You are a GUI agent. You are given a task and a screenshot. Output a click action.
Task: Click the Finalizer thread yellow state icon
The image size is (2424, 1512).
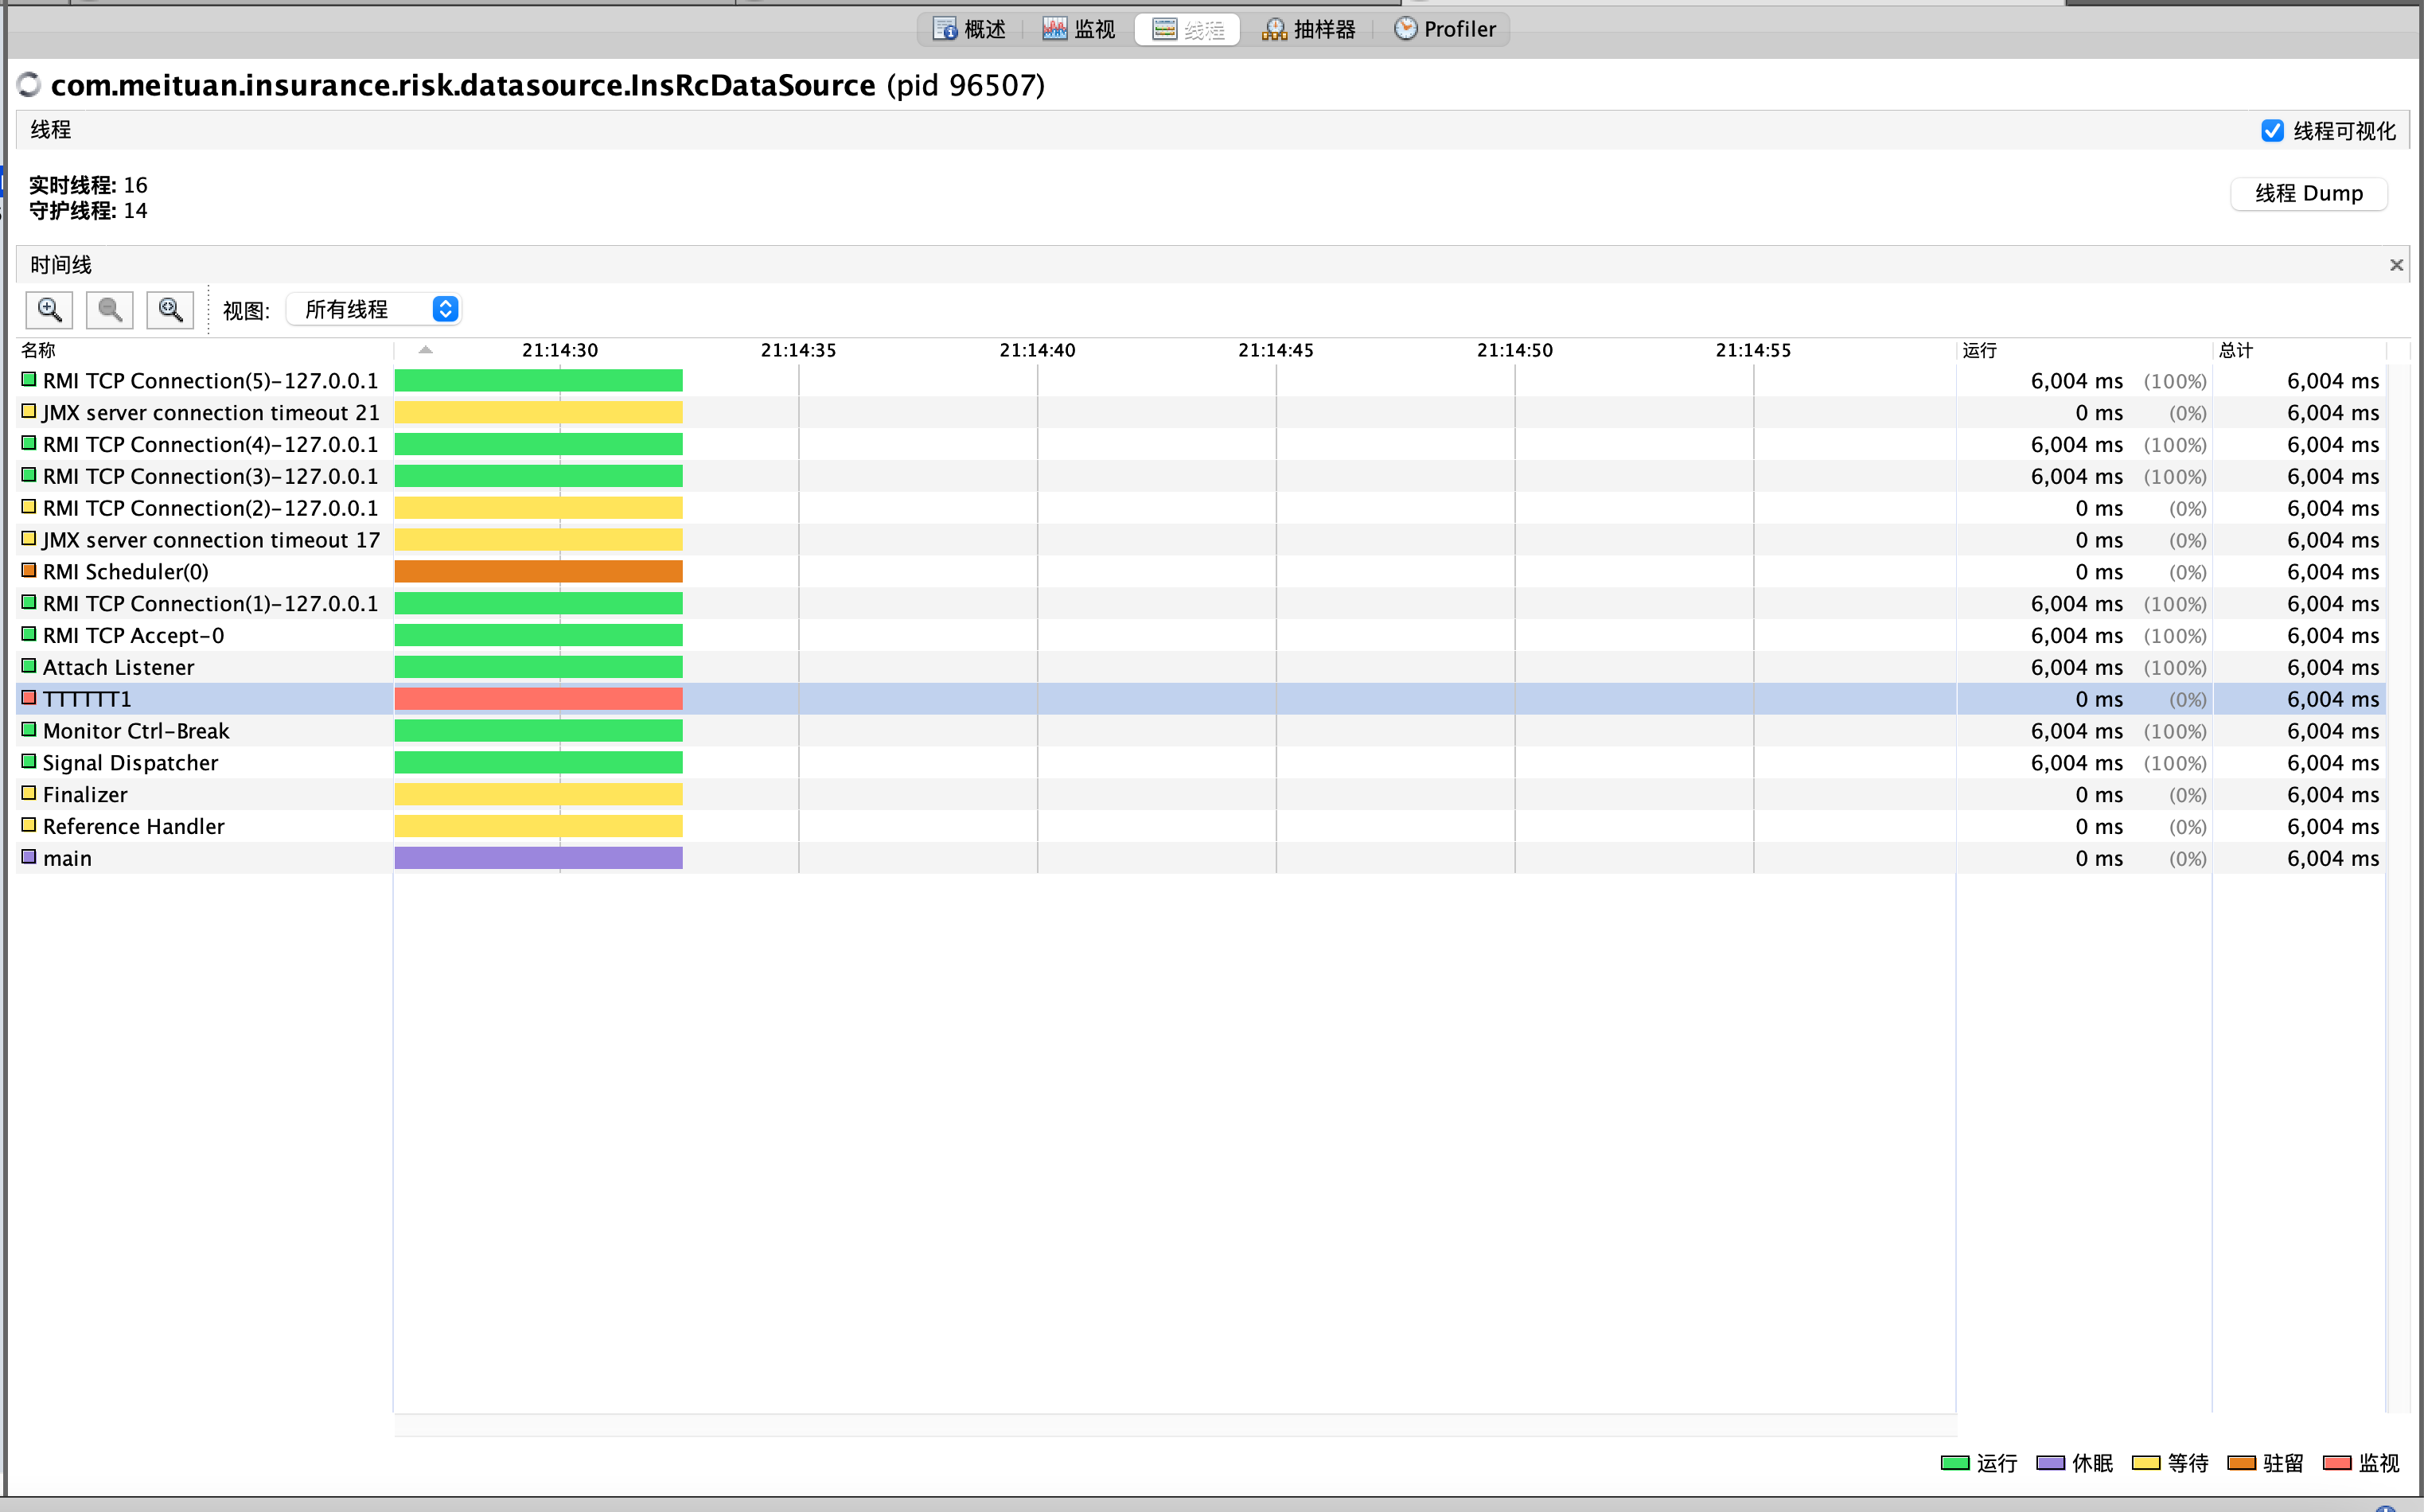(29, 793)
